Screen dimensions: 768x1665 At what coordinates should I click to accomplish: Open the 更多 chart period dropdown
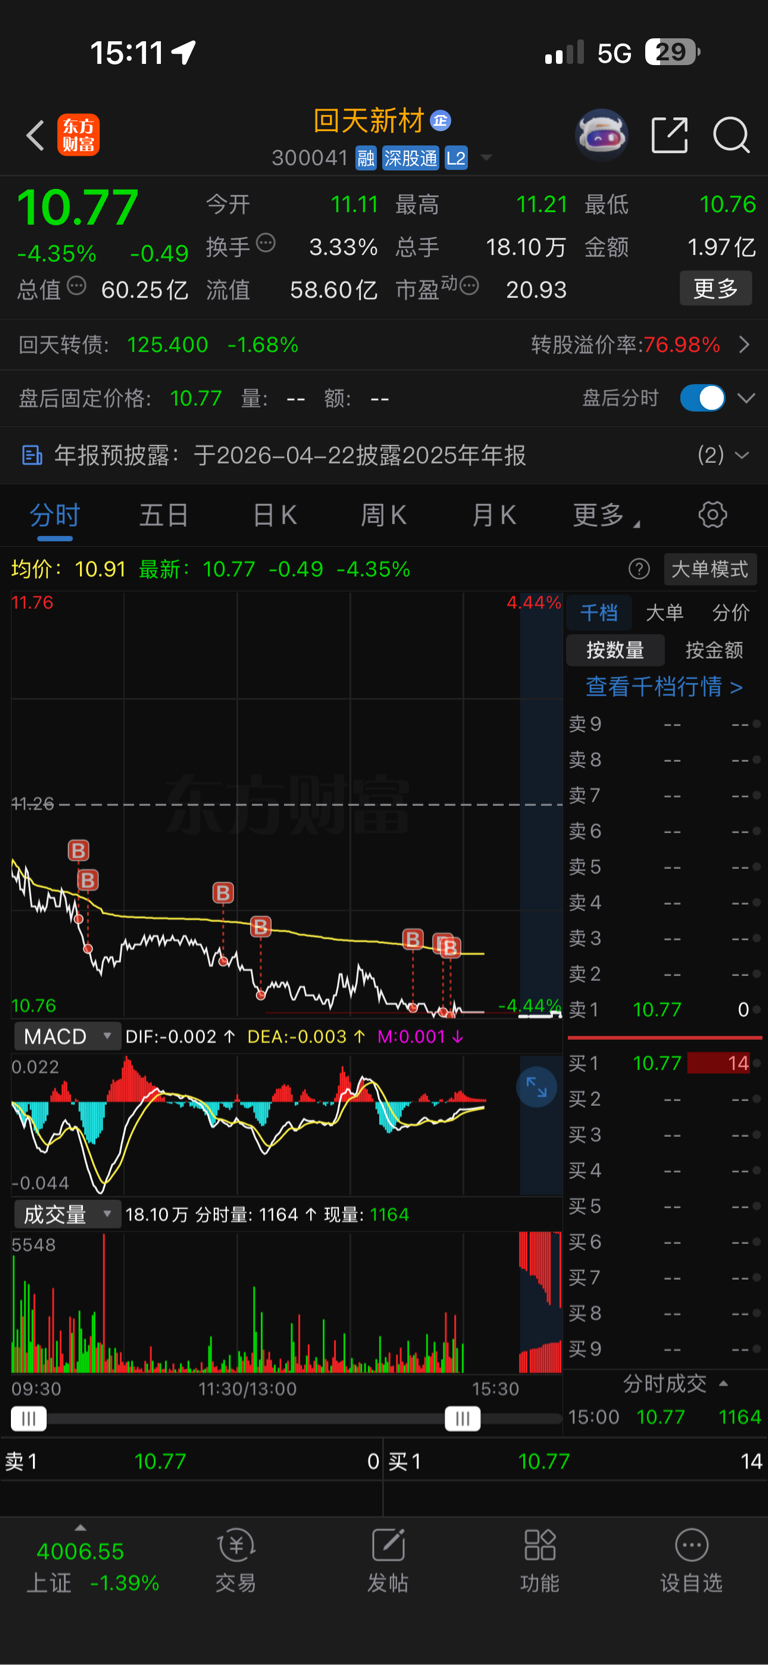coord(606,515)
